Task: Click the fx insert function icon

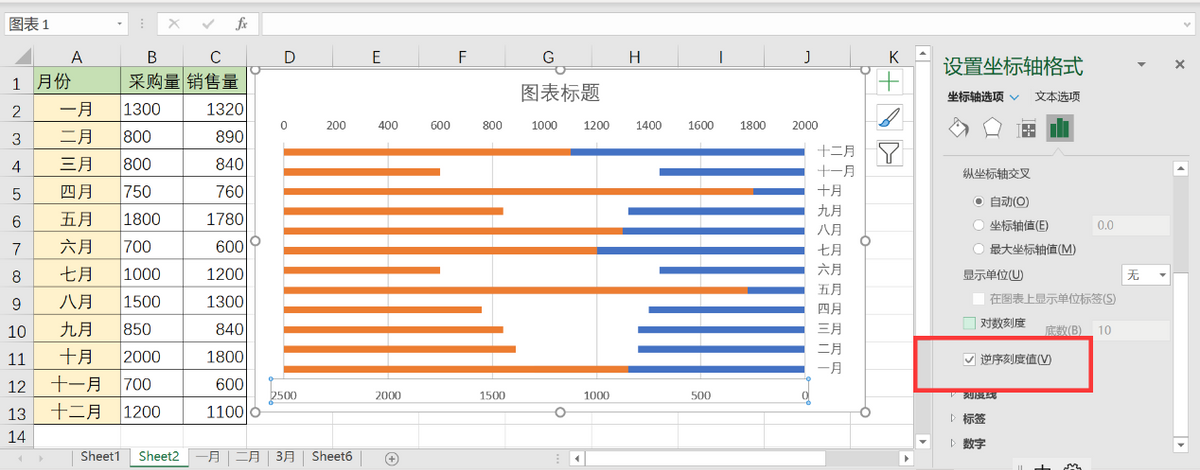Action: 241,23
